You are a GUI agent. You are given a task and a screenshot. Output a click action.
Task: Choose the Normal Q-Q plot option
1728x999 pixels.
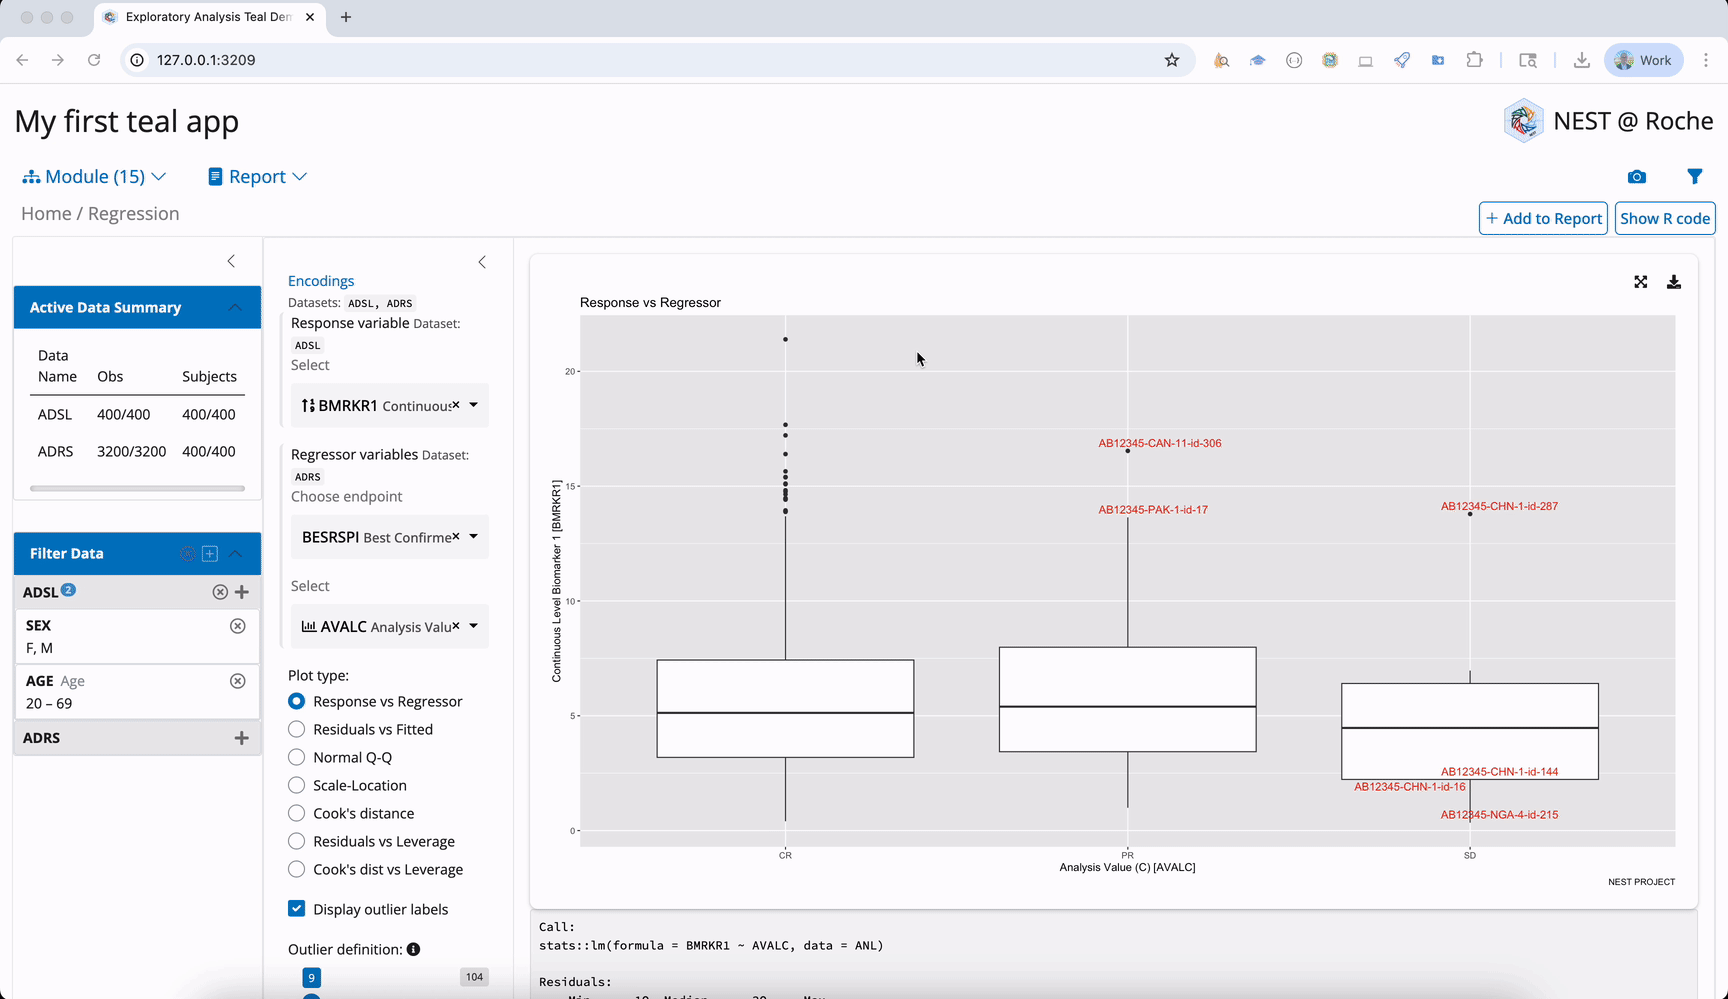pos(296,758)
